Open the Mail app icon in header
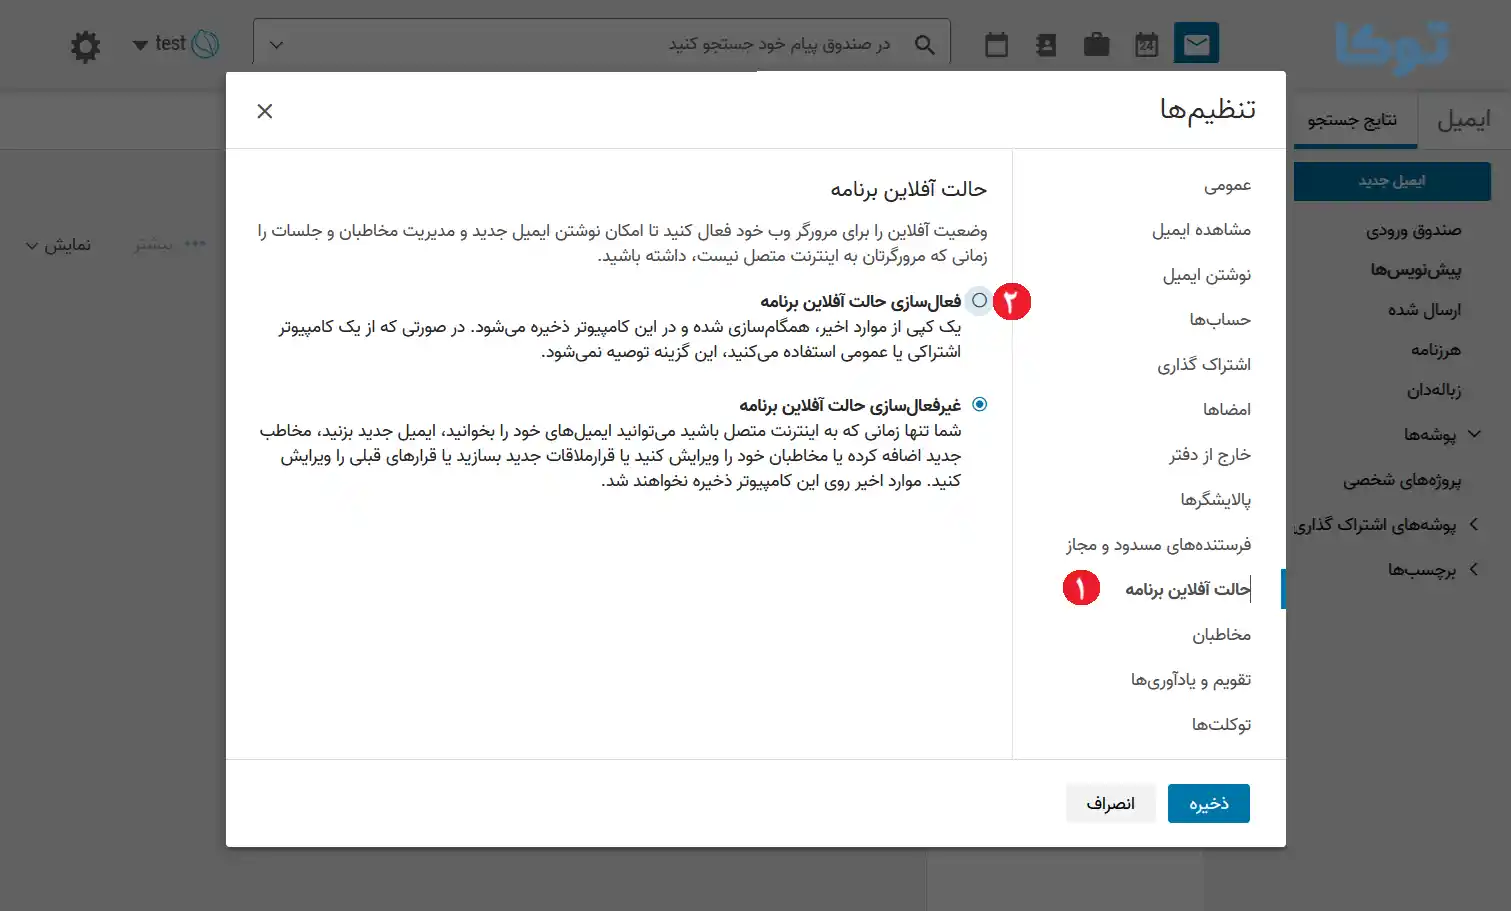1511x911 pixels. [x=1196, y=44]
